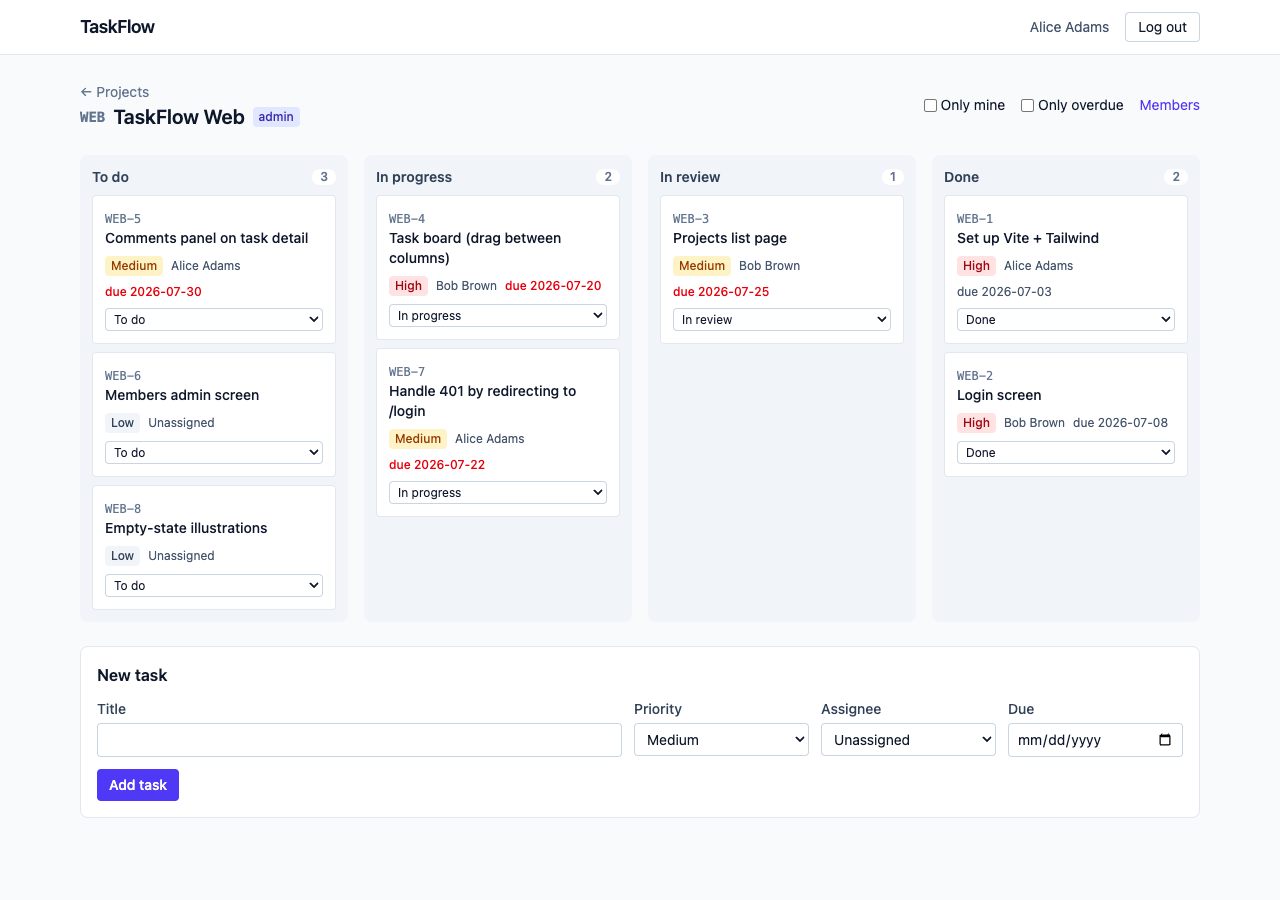This screenshot has height=900, width=1280.
Task: Open status dropdown on Login screen card
Action: click(1066, 453)
